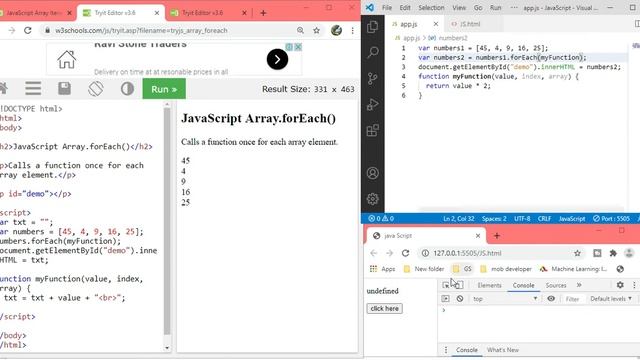
Task: Click the "click here" button
Action: (384, 309)
